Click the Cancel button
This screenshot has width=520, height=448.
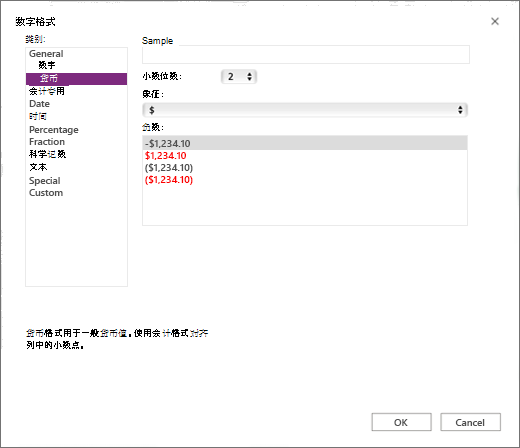point(470,422)
